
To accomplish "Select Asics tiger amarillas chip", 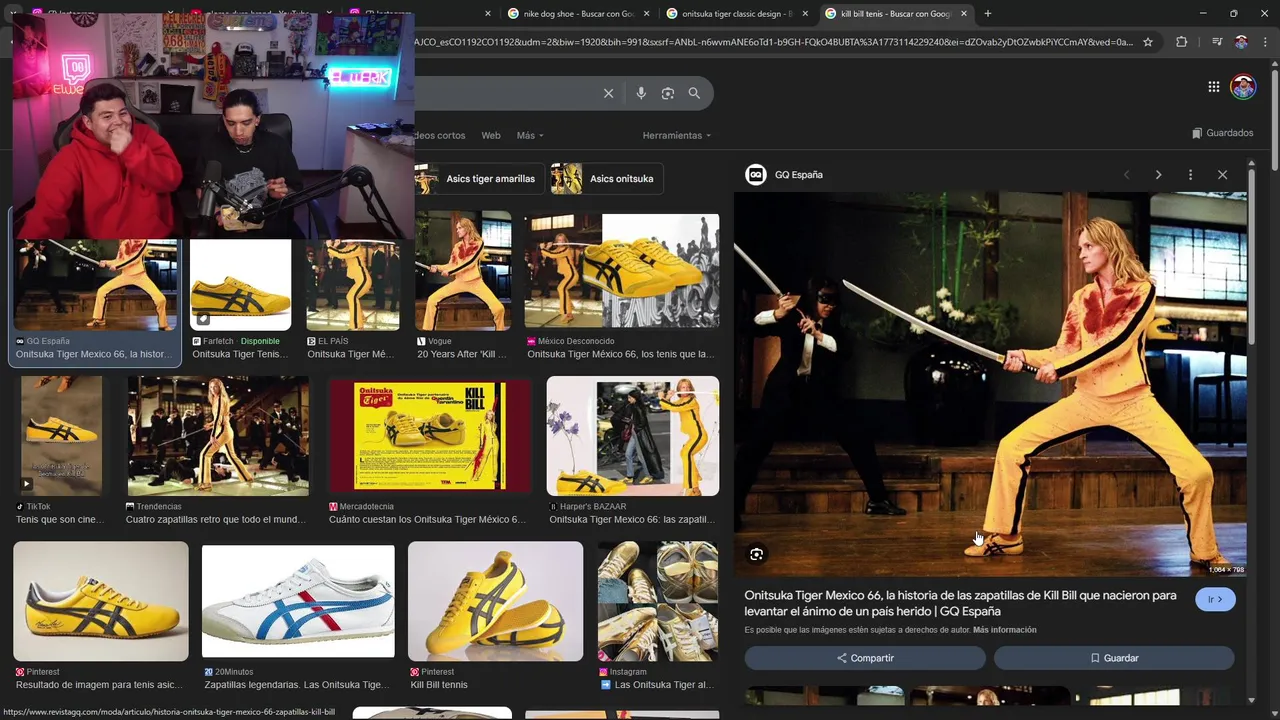I will click(480, 179).
